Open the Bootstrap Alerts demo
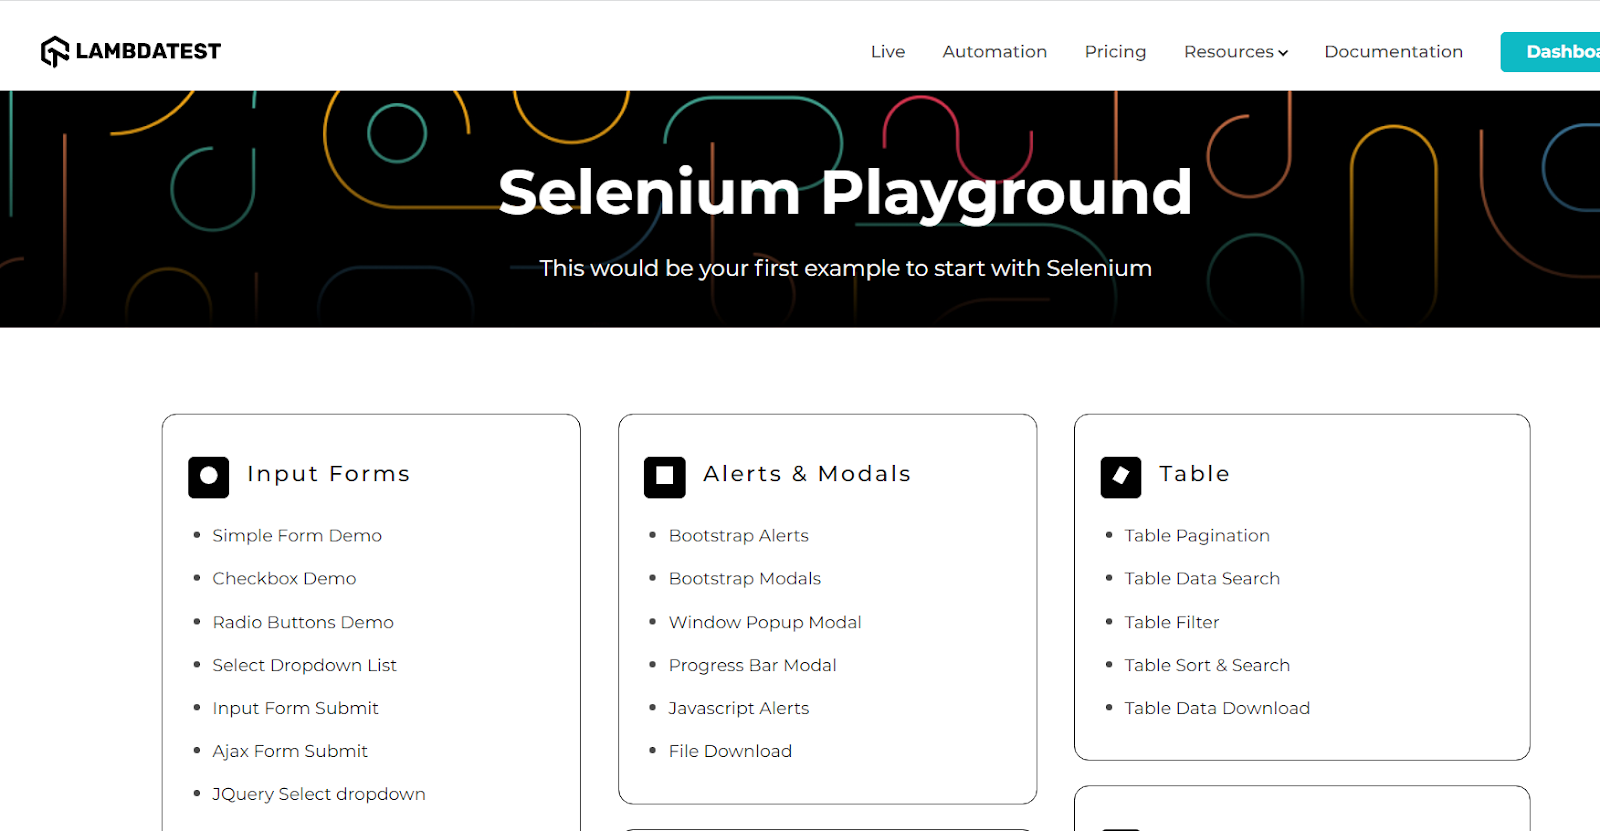The width and height of the screenshot is (1600, 831). (738, 535)
